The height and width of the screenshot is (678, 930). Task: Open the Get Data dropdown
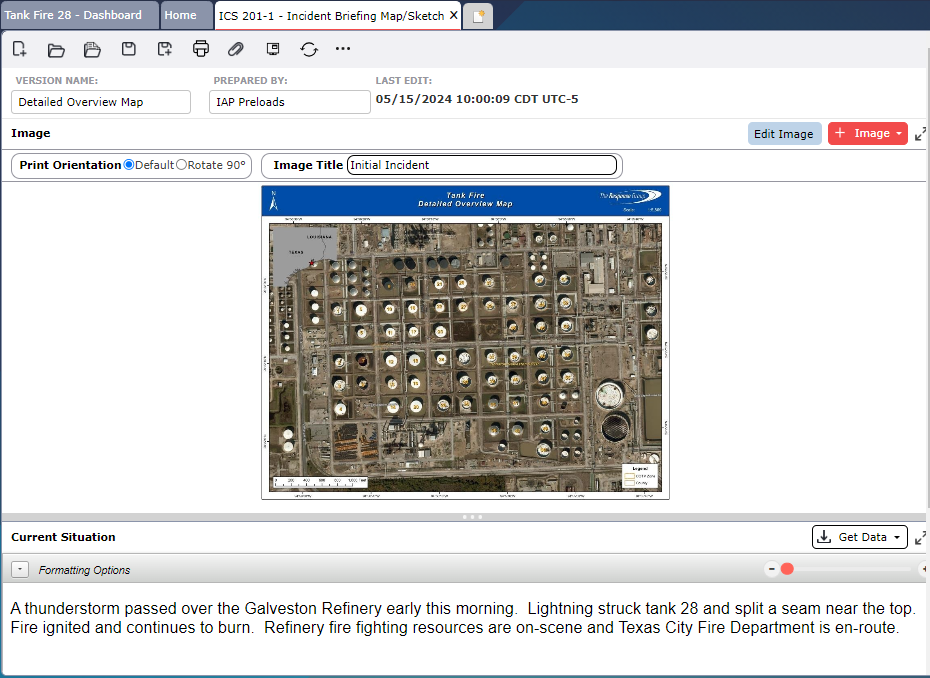click(x=859, y=537)
